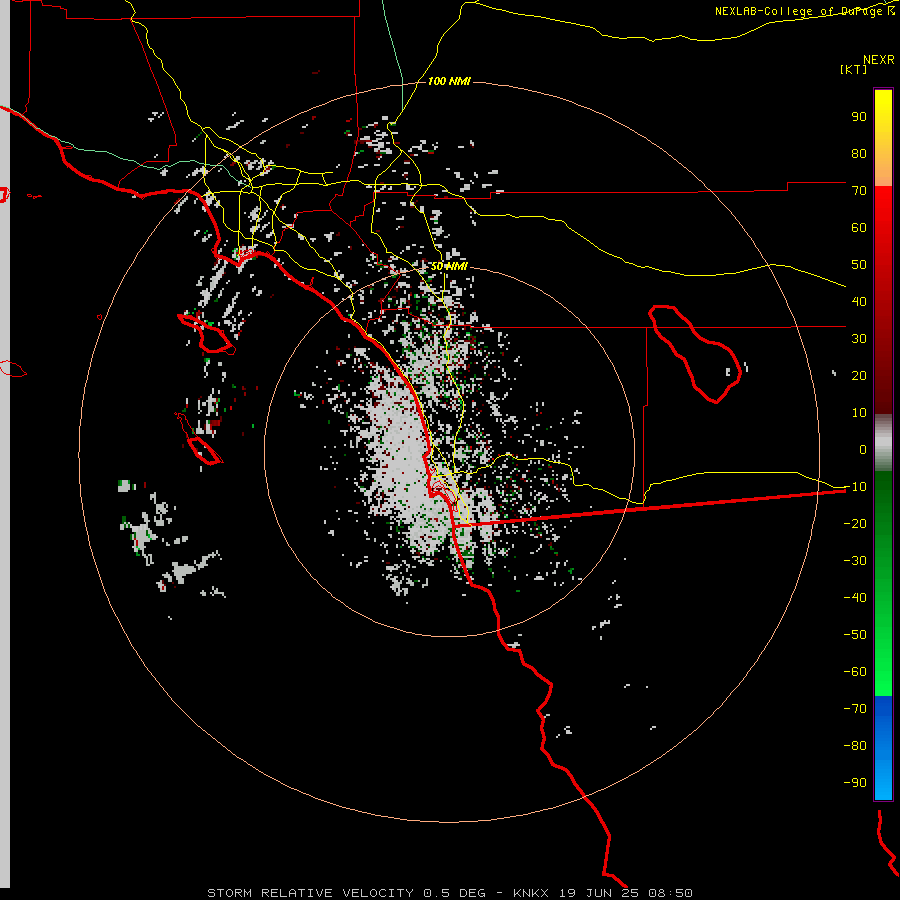900x900 pixels.
Task: Click "STORM RELATIVE VELOCITY" in the caption
Action: [x=310, y=893]
